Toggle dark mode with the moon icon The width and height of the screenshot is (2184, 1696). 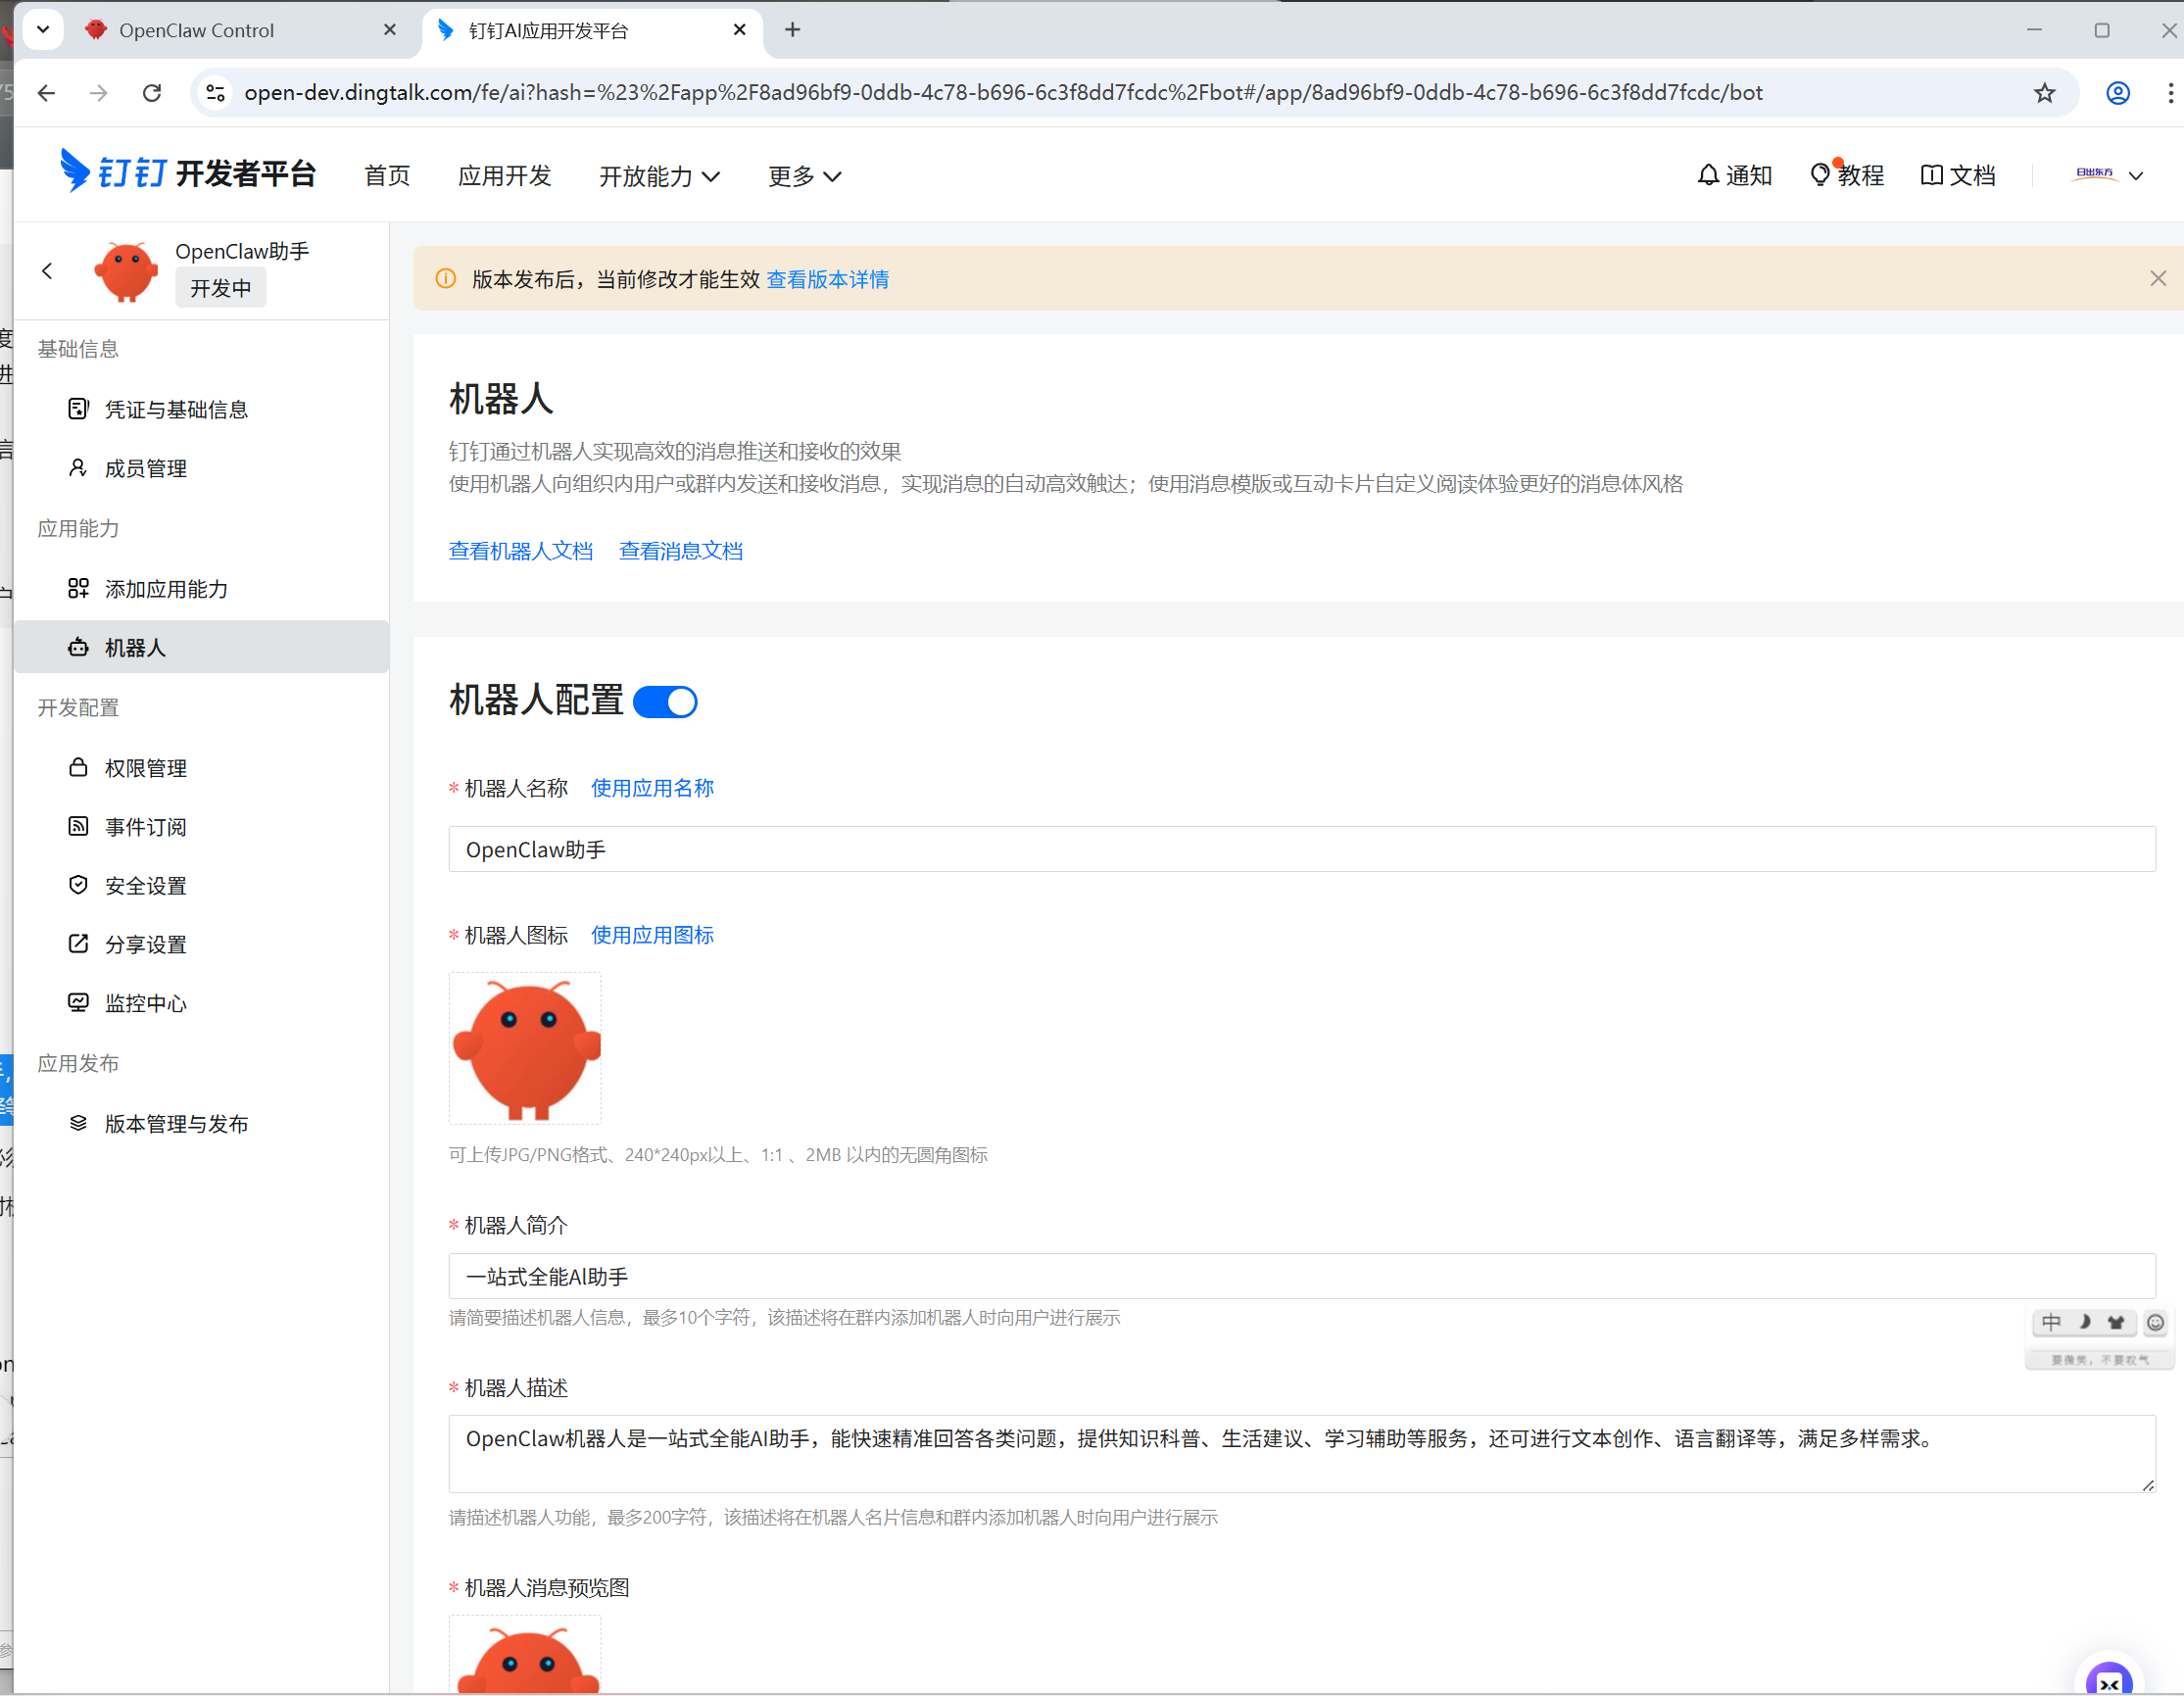tap(2084, 1322)
